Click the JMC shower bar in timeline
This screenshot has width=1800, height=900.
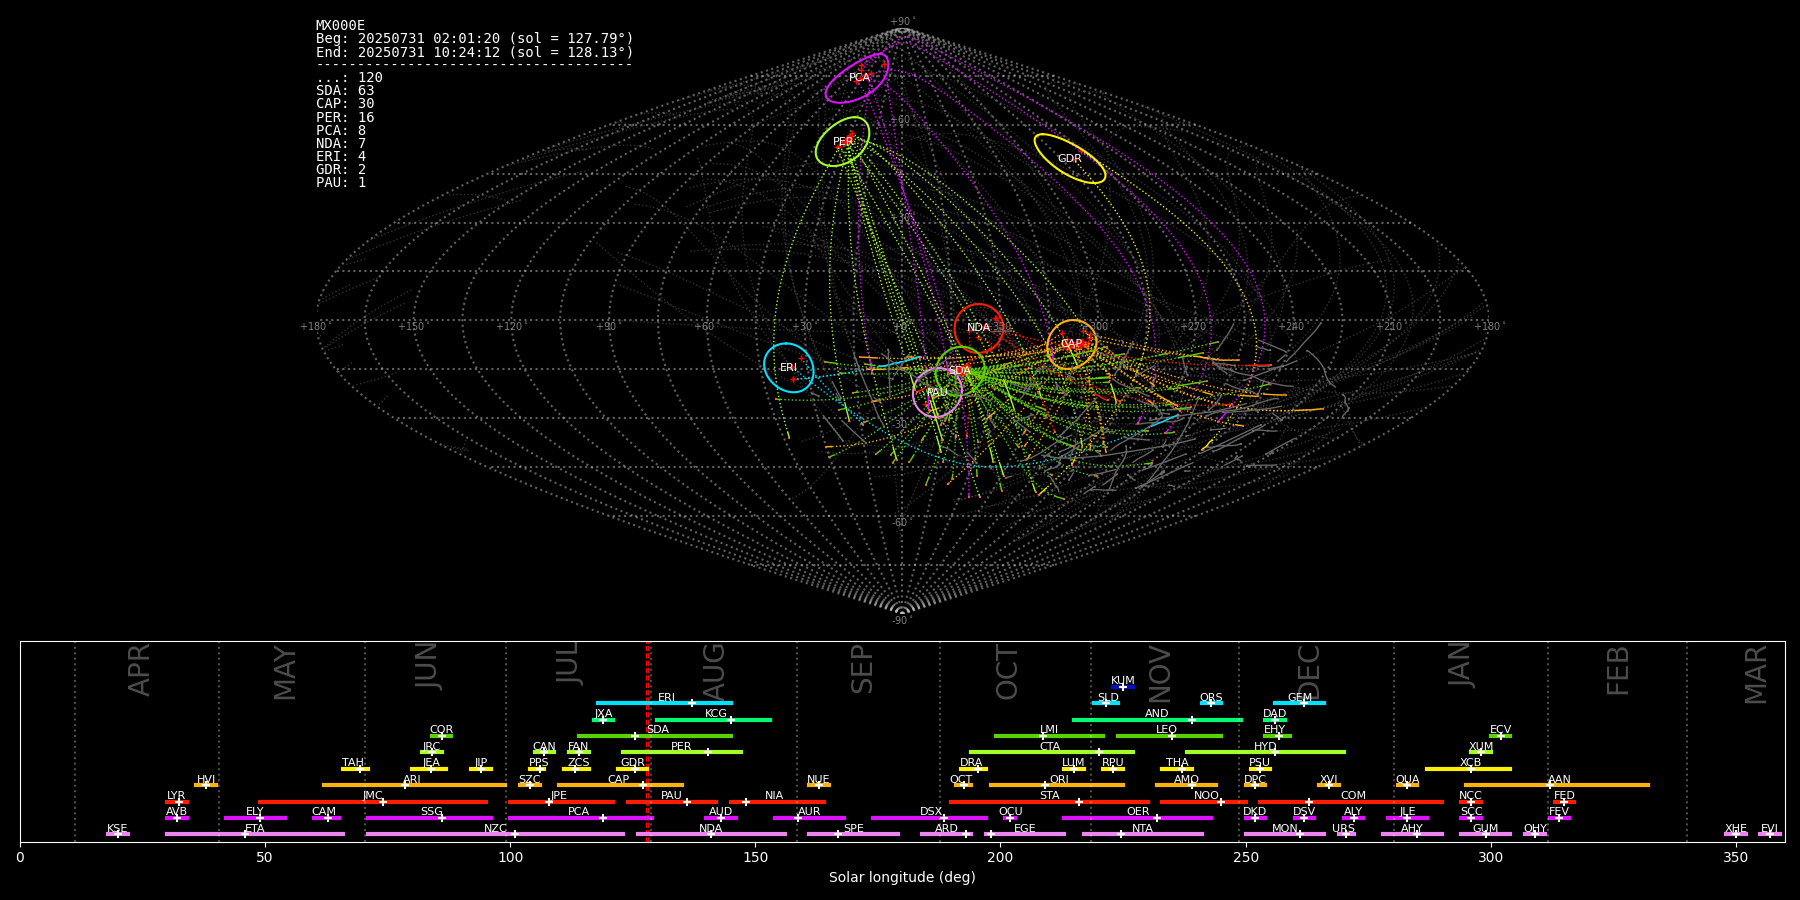pos(372,801)
